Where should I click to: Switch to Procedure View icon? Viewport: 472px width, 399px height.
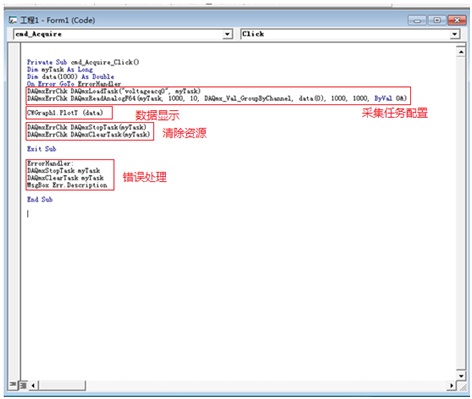pos(13,385)
